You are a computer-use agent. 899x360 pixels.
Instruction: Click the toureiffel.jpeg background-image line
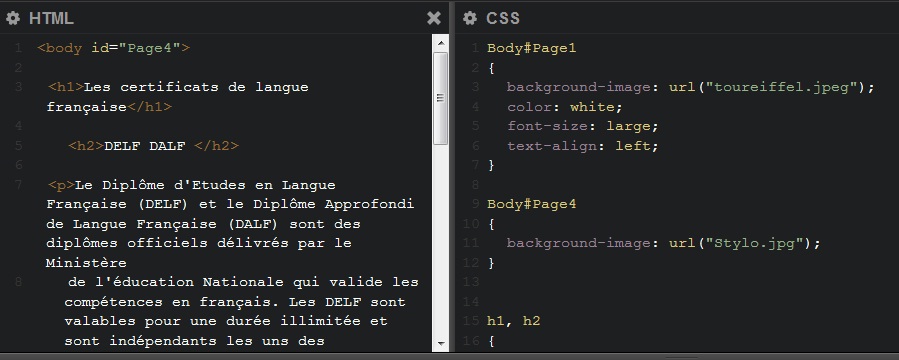tap(691, 87)
